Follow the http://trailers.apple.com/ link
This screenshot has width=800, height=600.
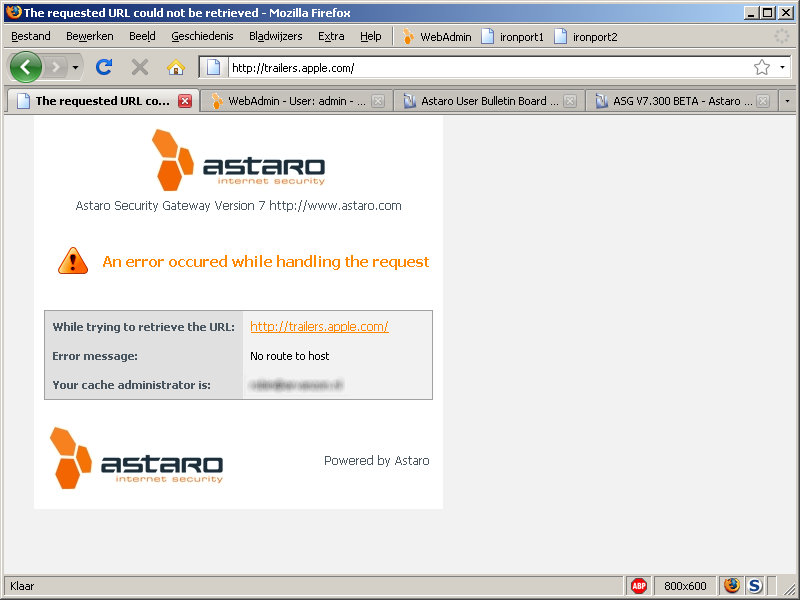pyautogui.click(x=319, y=327)
